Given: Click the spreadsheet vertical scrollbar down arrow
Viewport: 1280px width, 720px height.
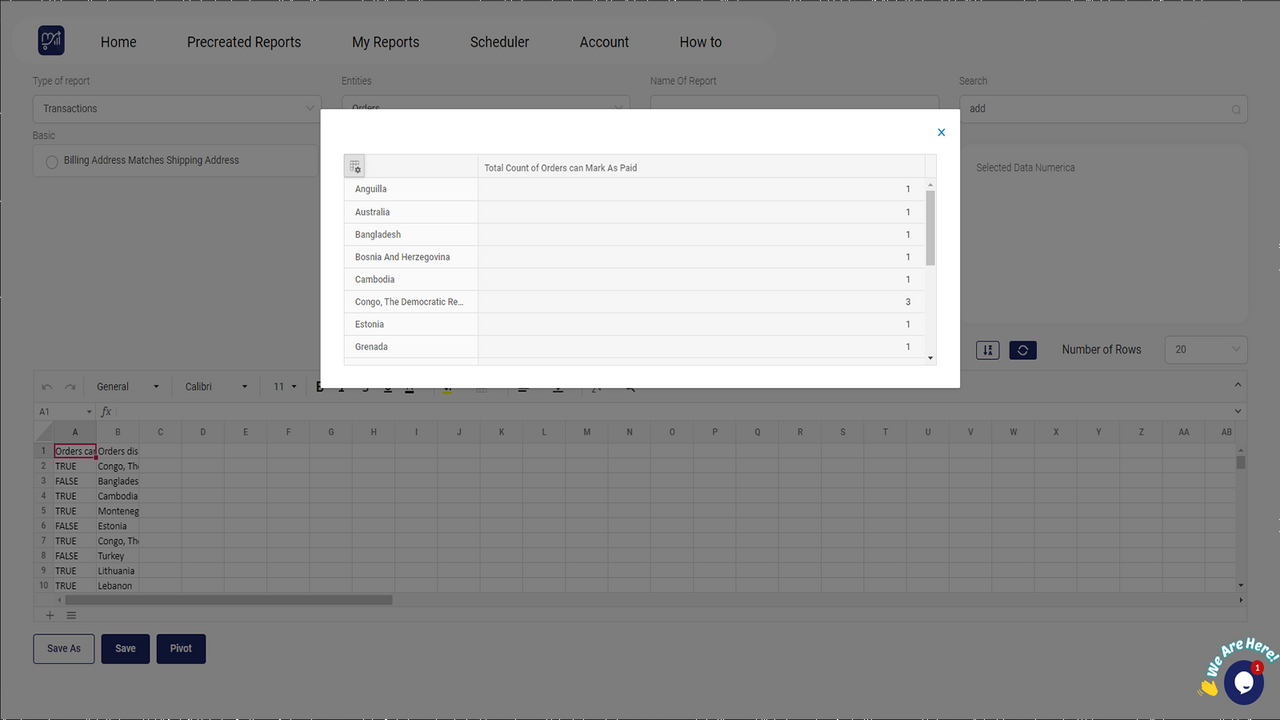Looking at the screenshot, I should 1241,585.
